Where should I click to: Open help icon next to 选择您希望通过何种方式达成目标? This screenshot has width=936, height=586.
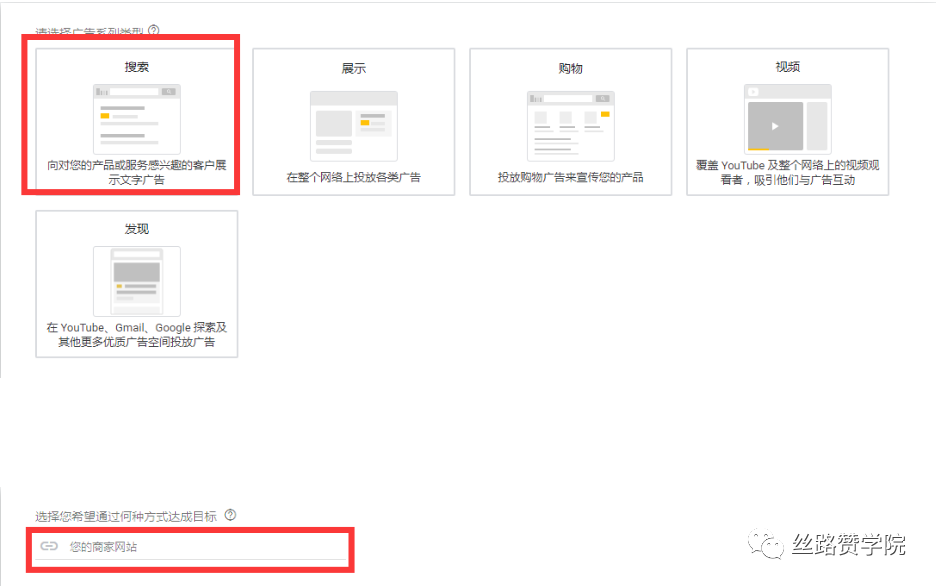[230, 515]
